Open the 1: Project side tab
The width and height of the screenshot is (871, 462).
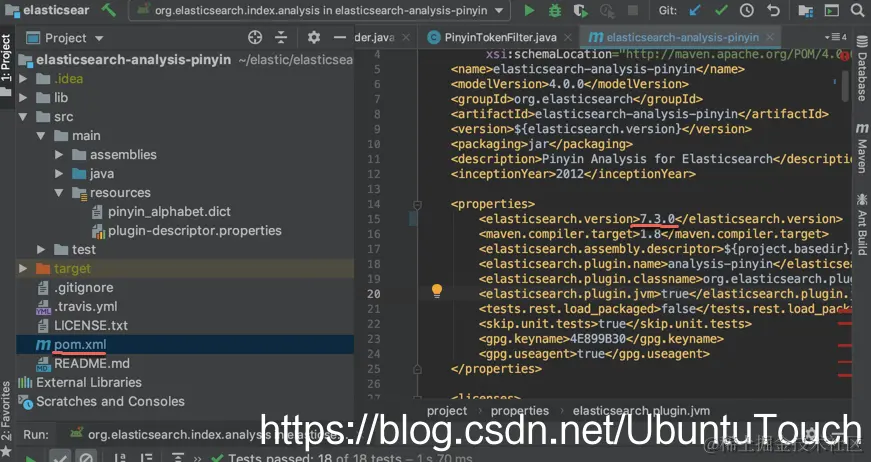6,64
